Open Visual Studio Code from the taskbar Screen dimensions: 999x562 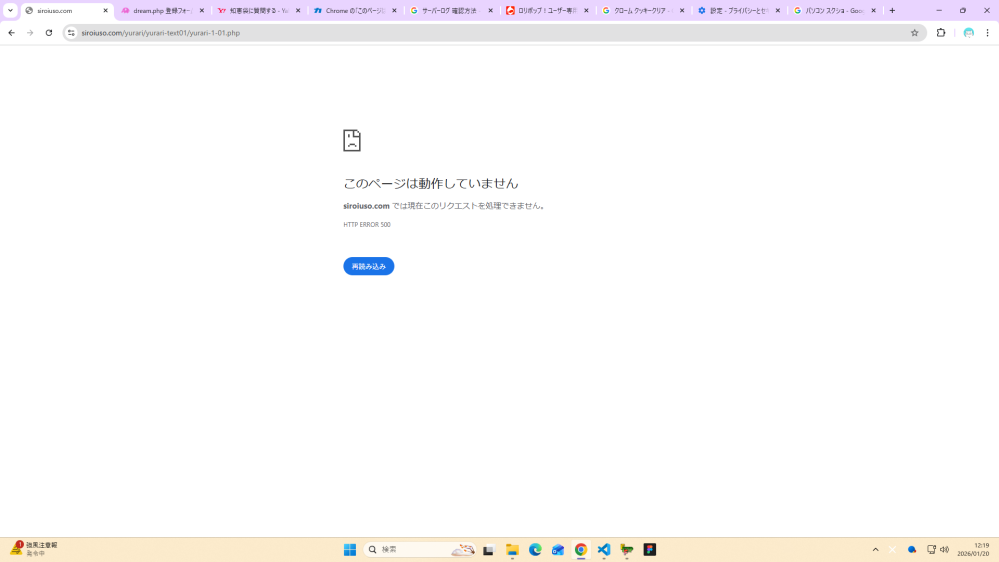[604, 550]
